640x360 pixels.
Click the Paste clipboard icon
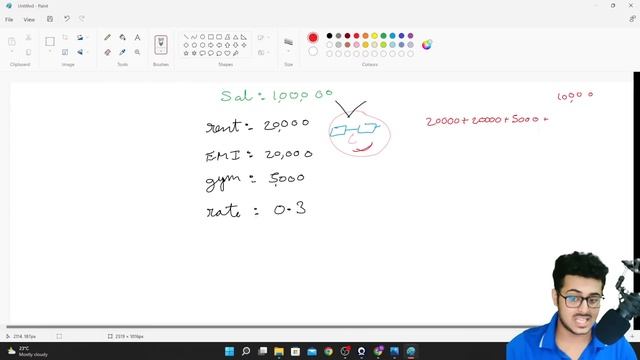point(12,41)
